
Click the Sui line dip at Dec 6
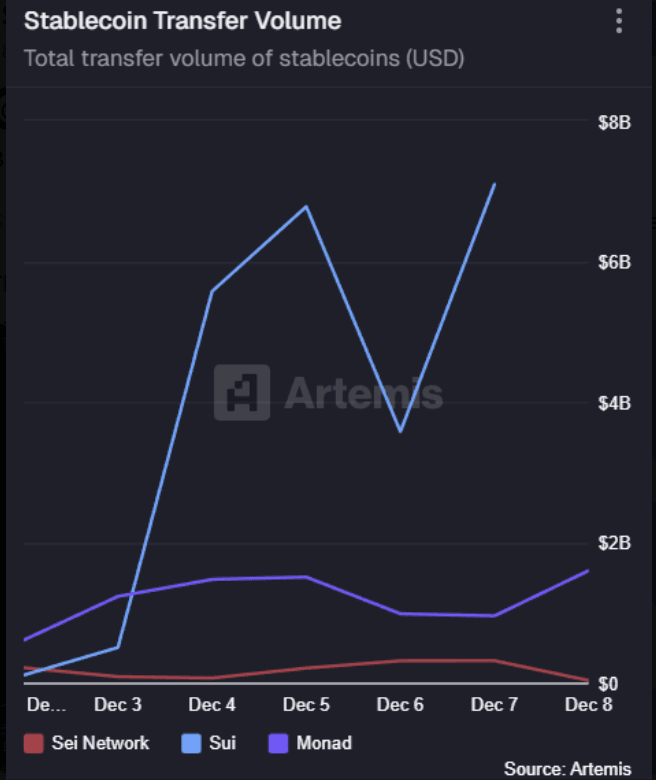400,431
